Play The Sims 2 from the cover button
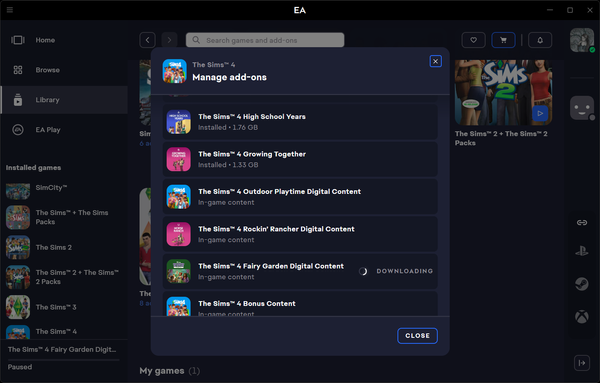600x383 pixels. [x=540, y=113]
